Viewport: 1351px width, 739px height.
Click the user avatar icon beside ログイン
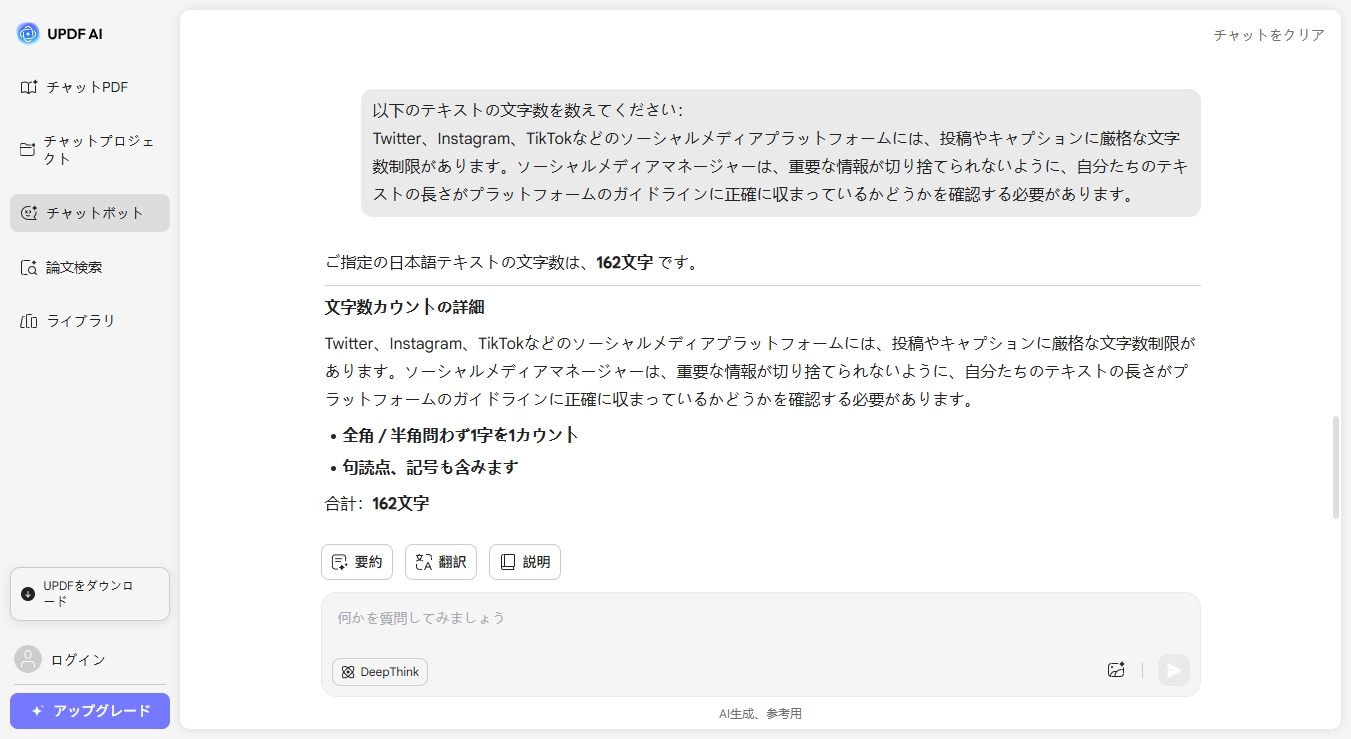[28, 659]
